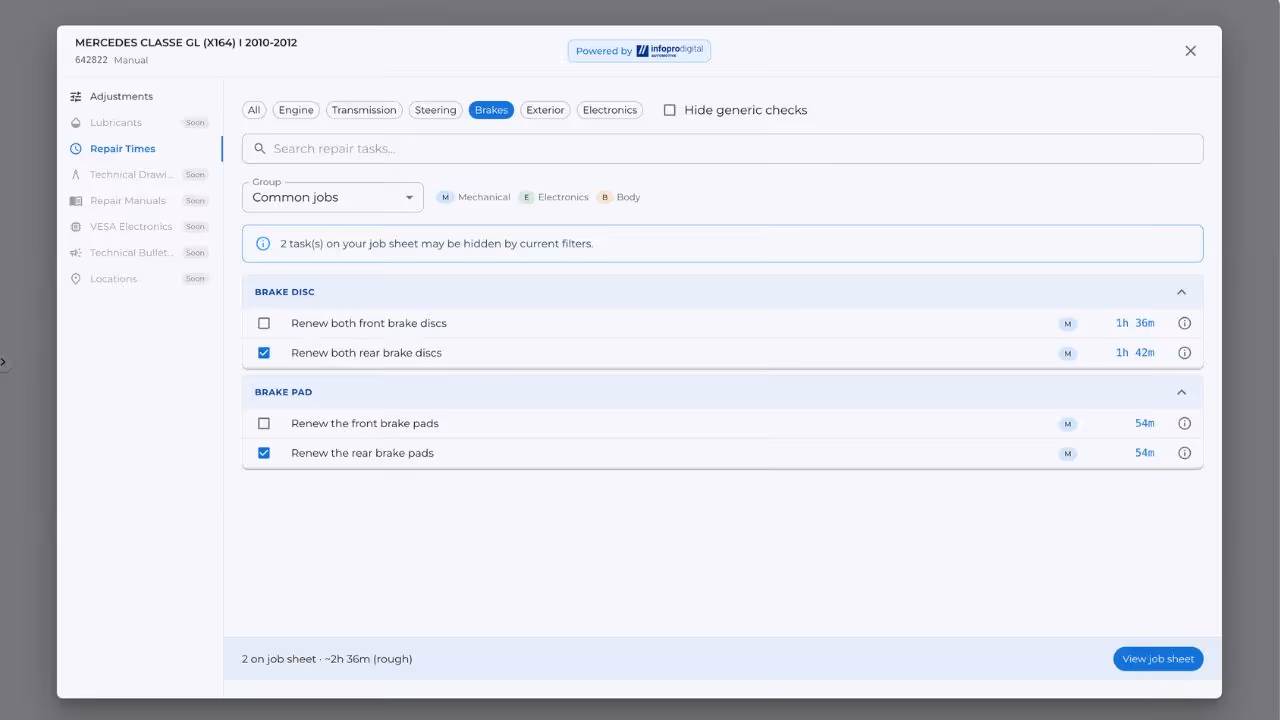Click the Repair Times clock icon

click(x=76, y=149)
